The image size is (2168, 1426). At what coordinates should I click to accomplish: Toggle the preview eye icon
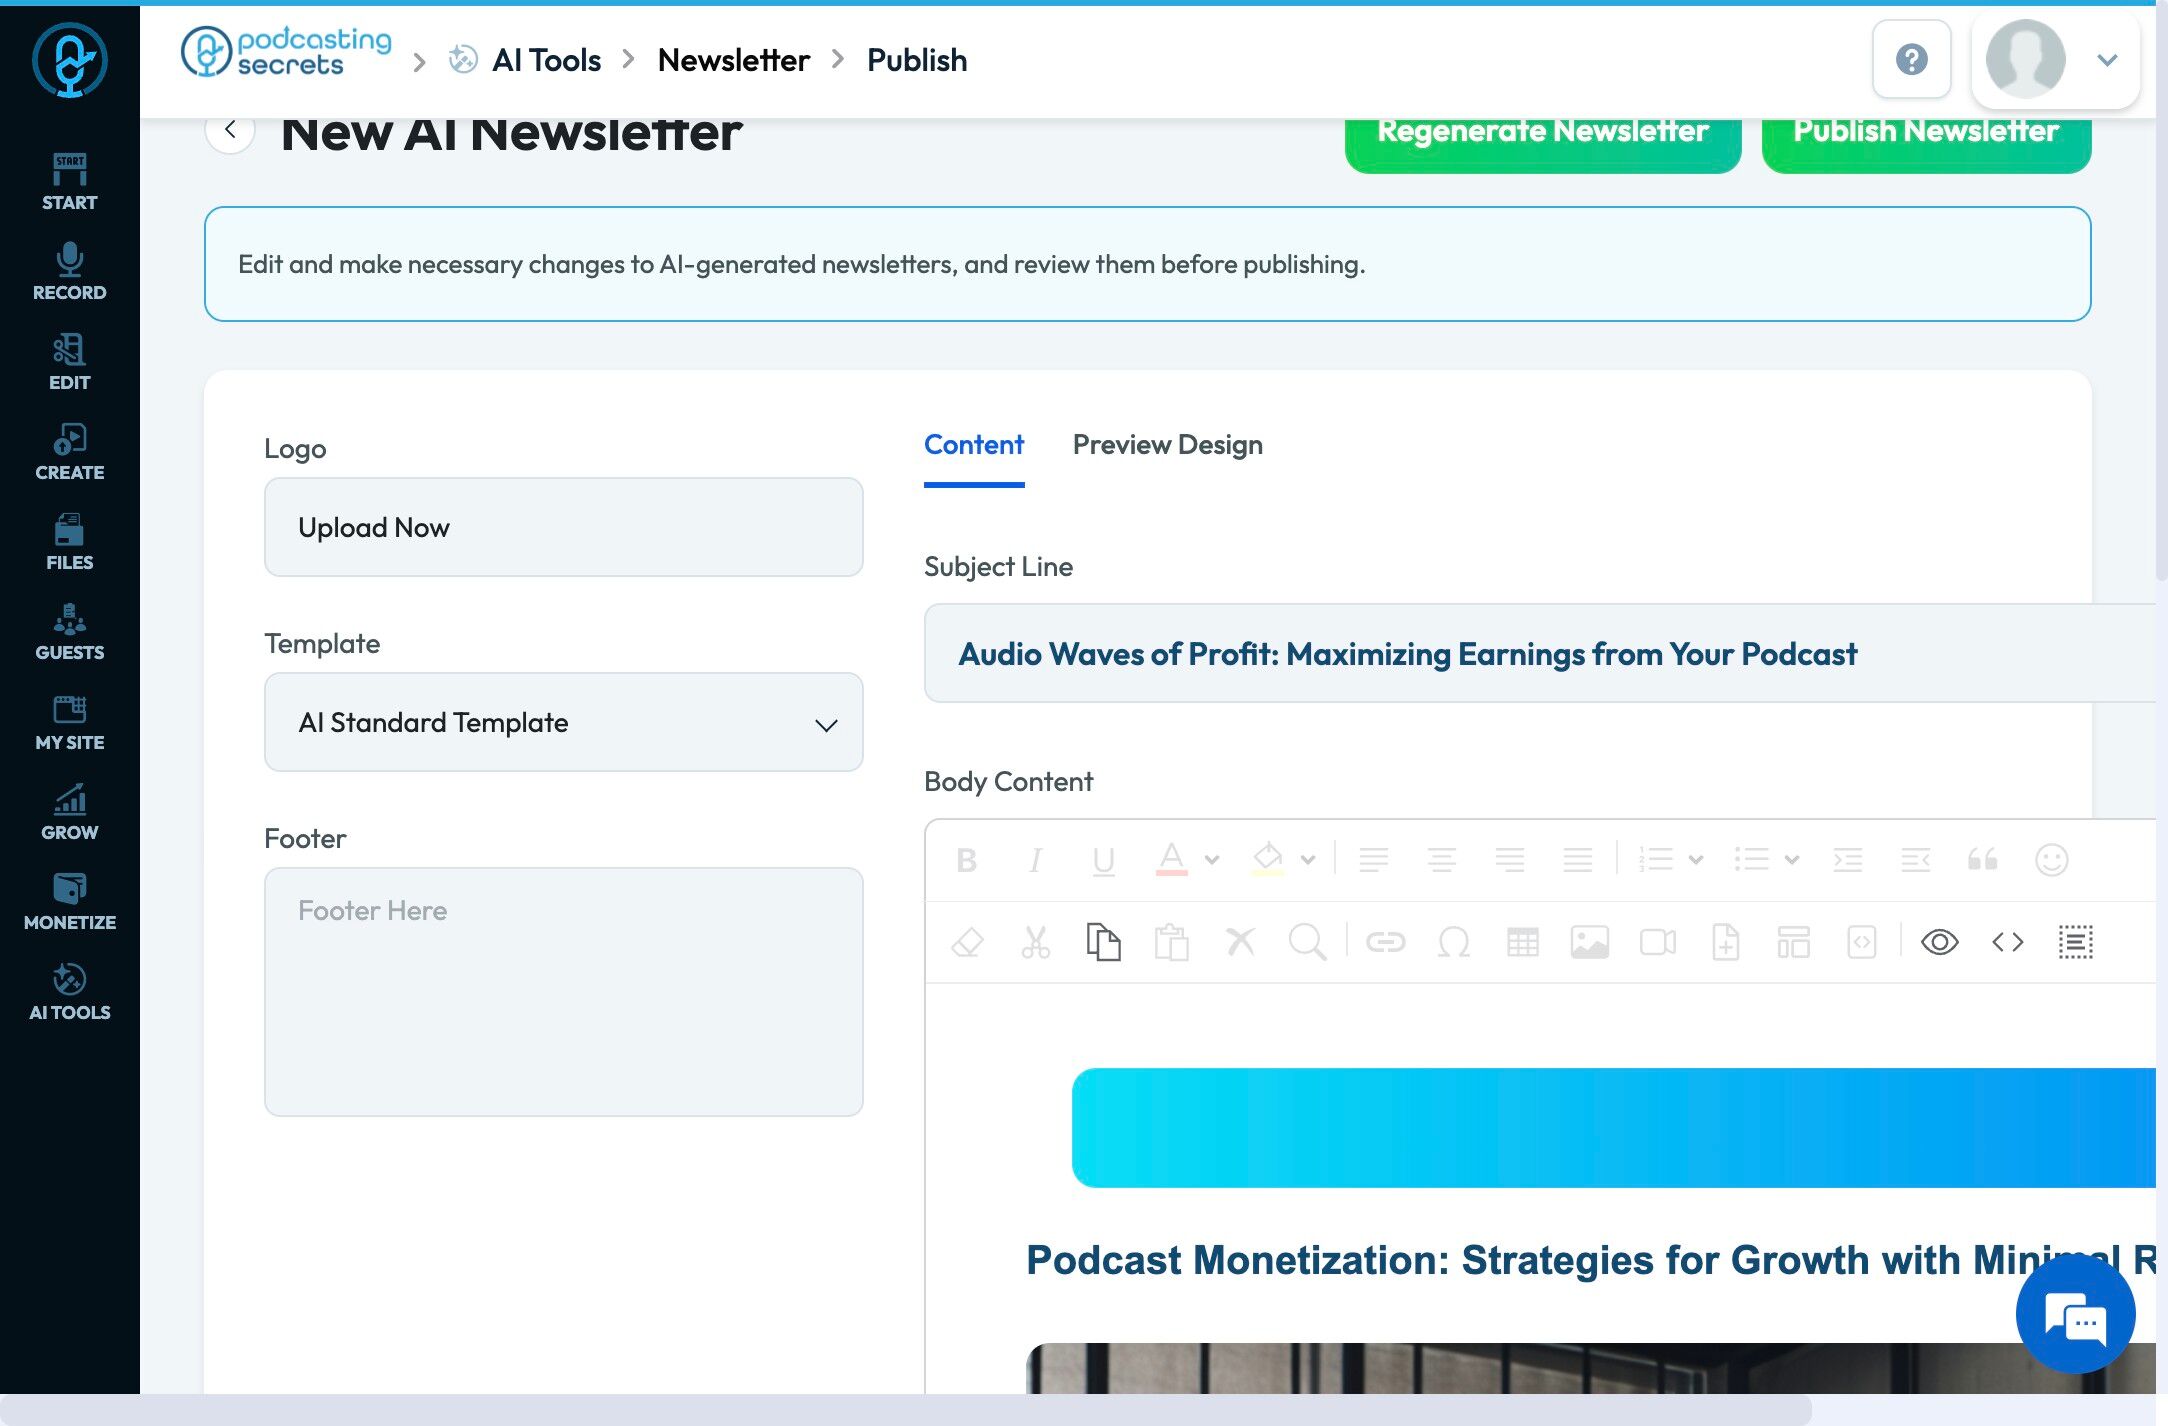(x=1939, y=942)
